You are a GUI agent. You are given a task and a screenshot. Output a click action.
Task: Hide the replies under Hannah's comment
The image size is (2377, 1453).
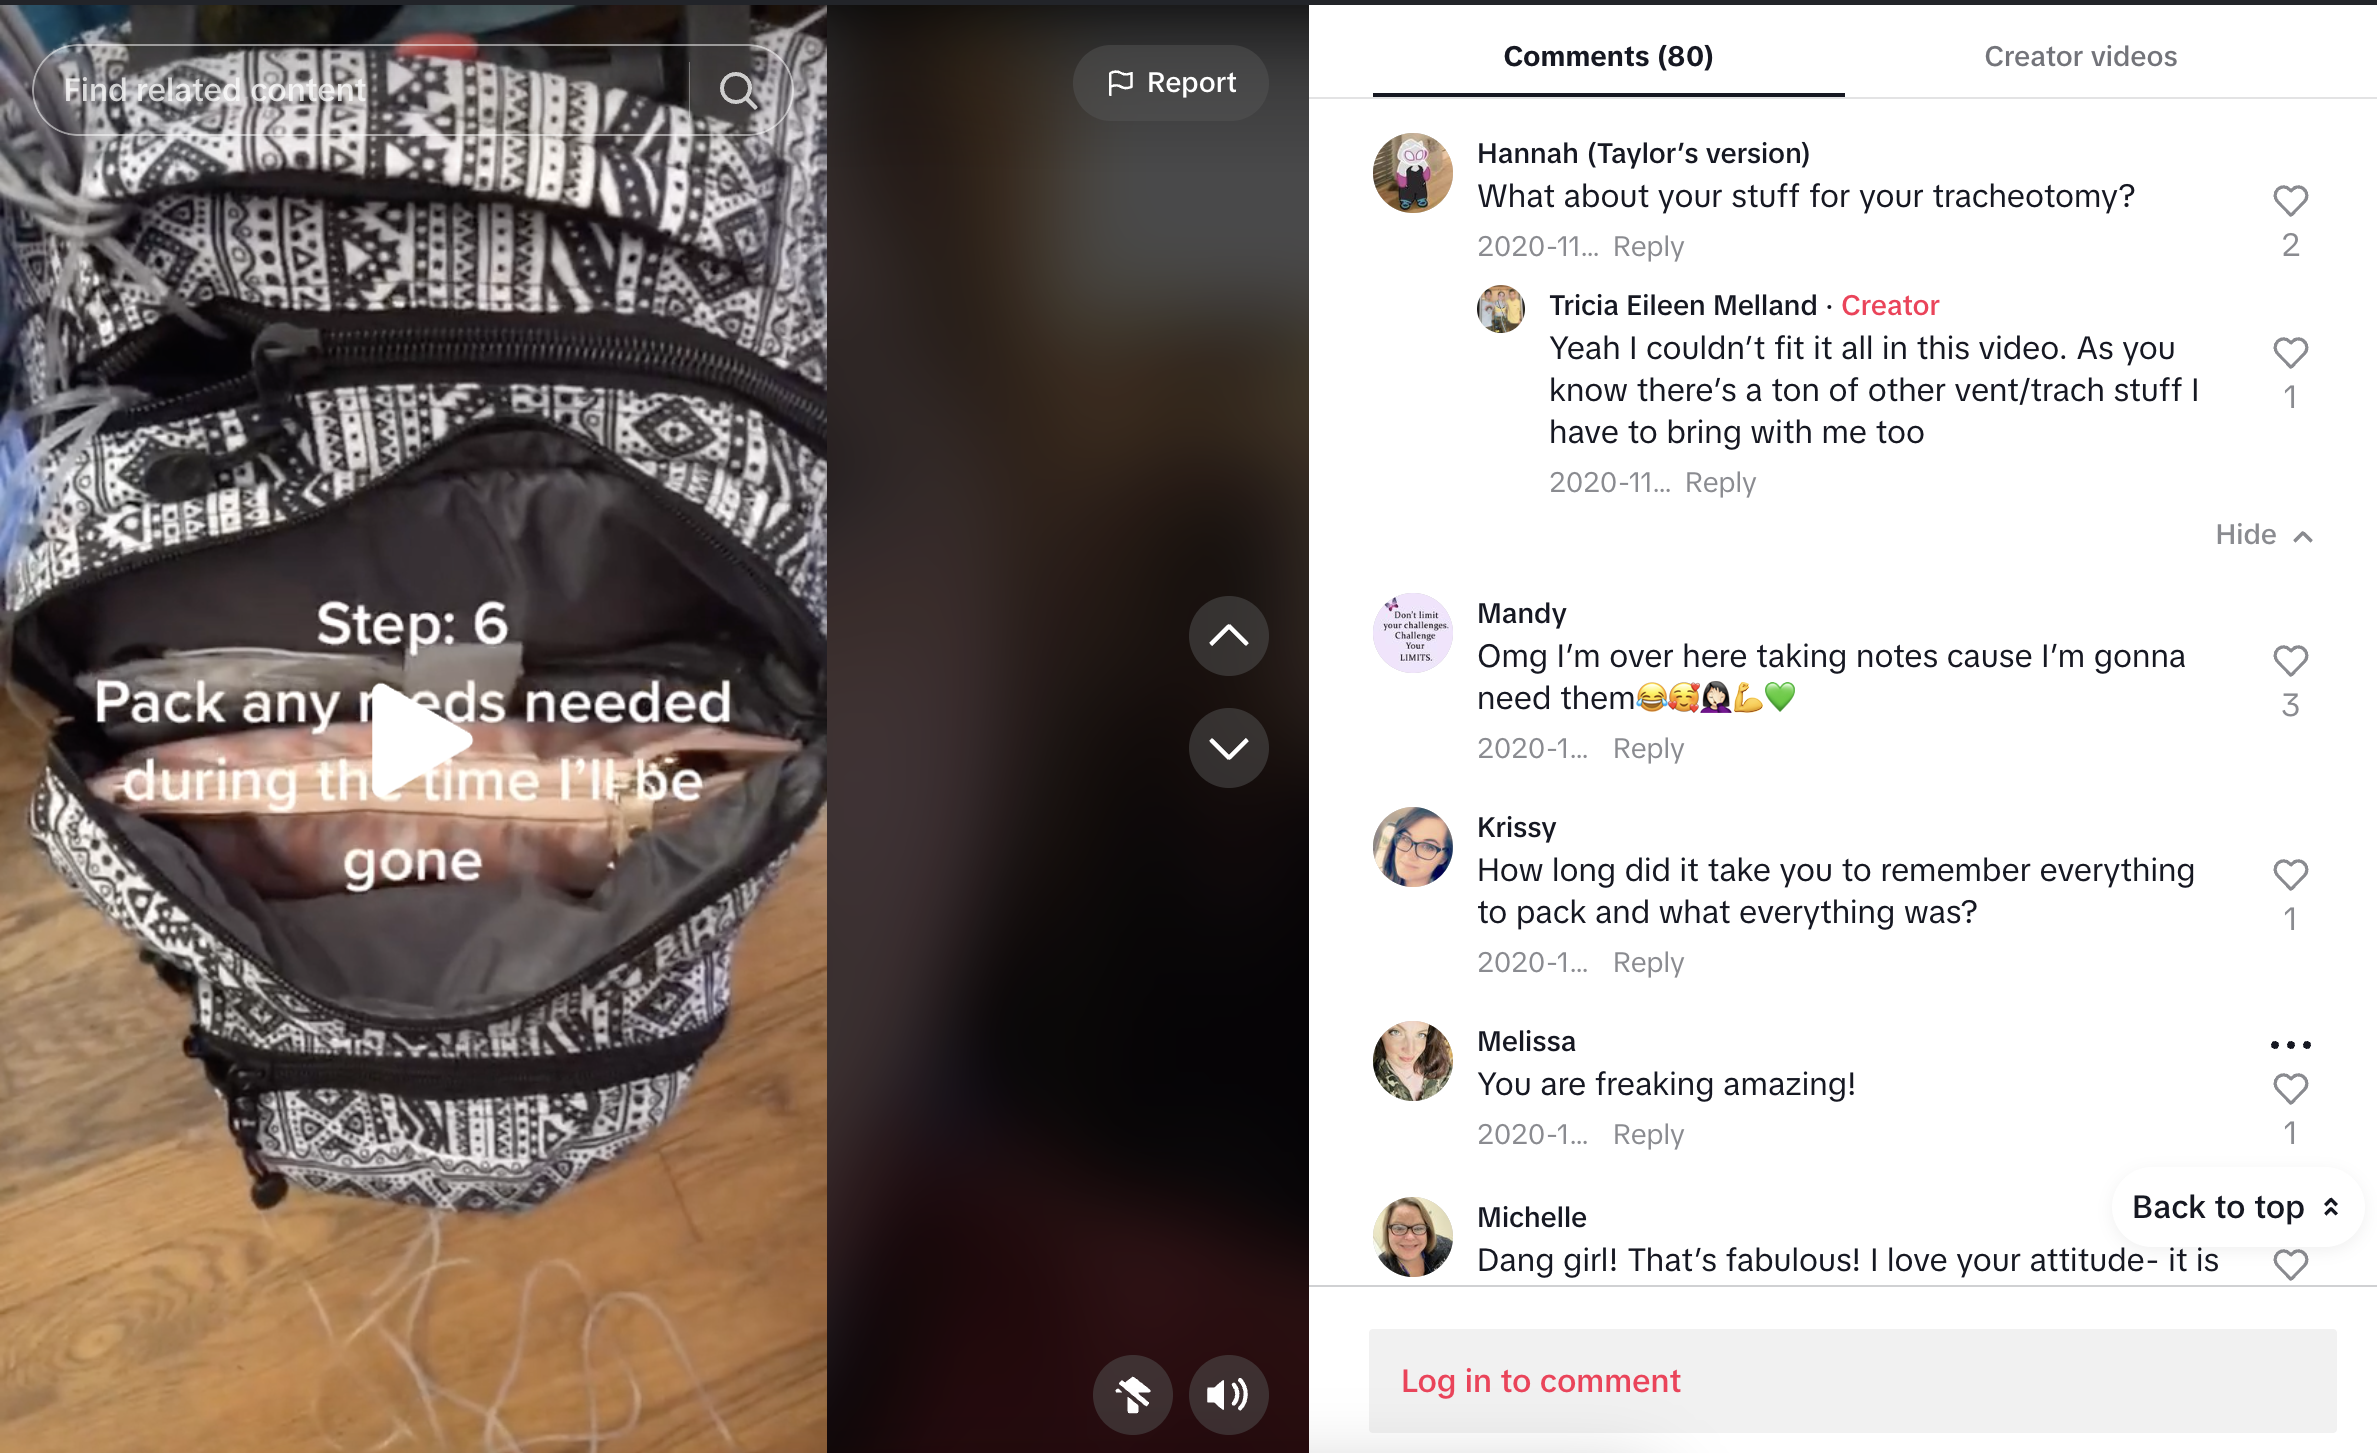[x=2264, y=535]
